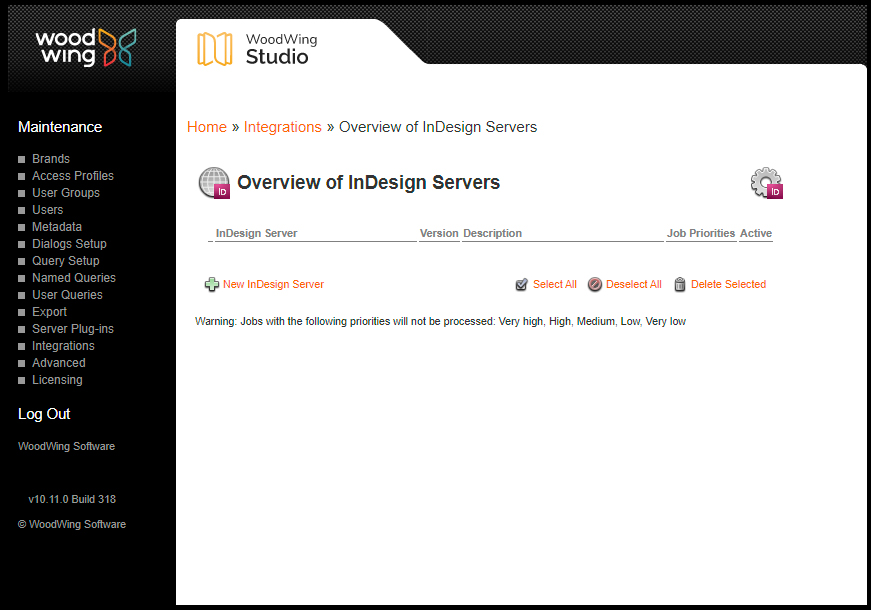Viewport: 871px width, 610px height.
Task: Click the InDesign Server column header
Action: 257,233
